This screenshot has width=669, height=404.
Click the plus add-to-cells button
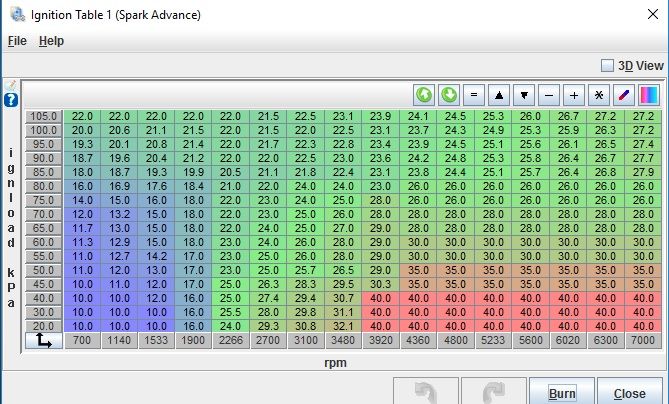tap(574, 95)
